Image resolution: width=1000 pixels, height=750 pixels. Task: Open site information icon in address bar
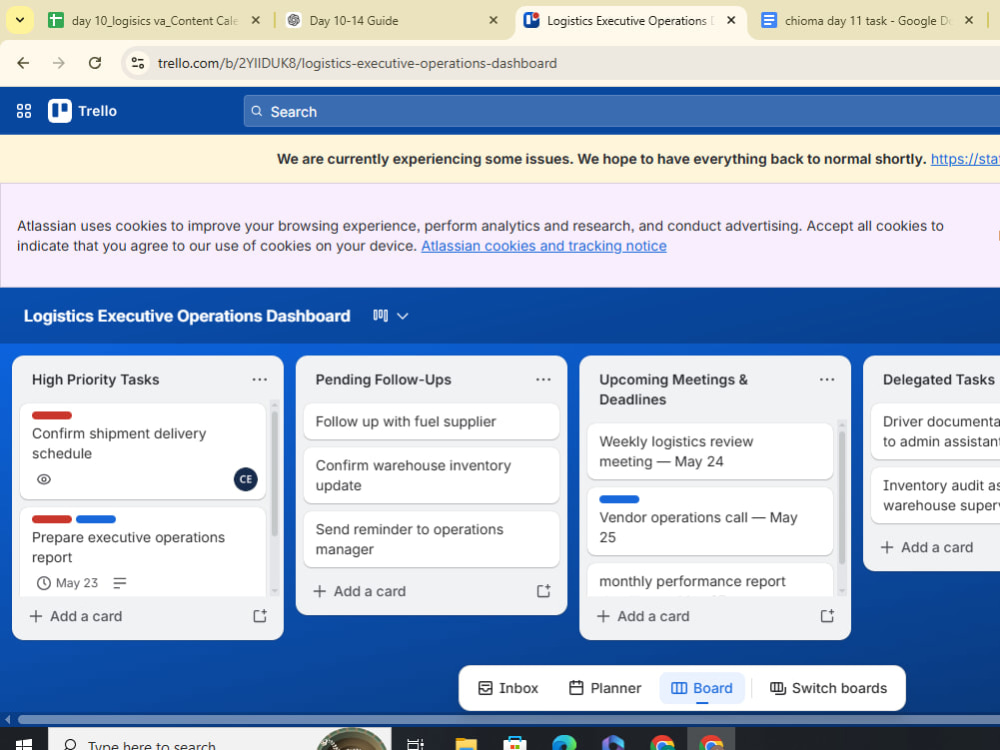(138, 63)
